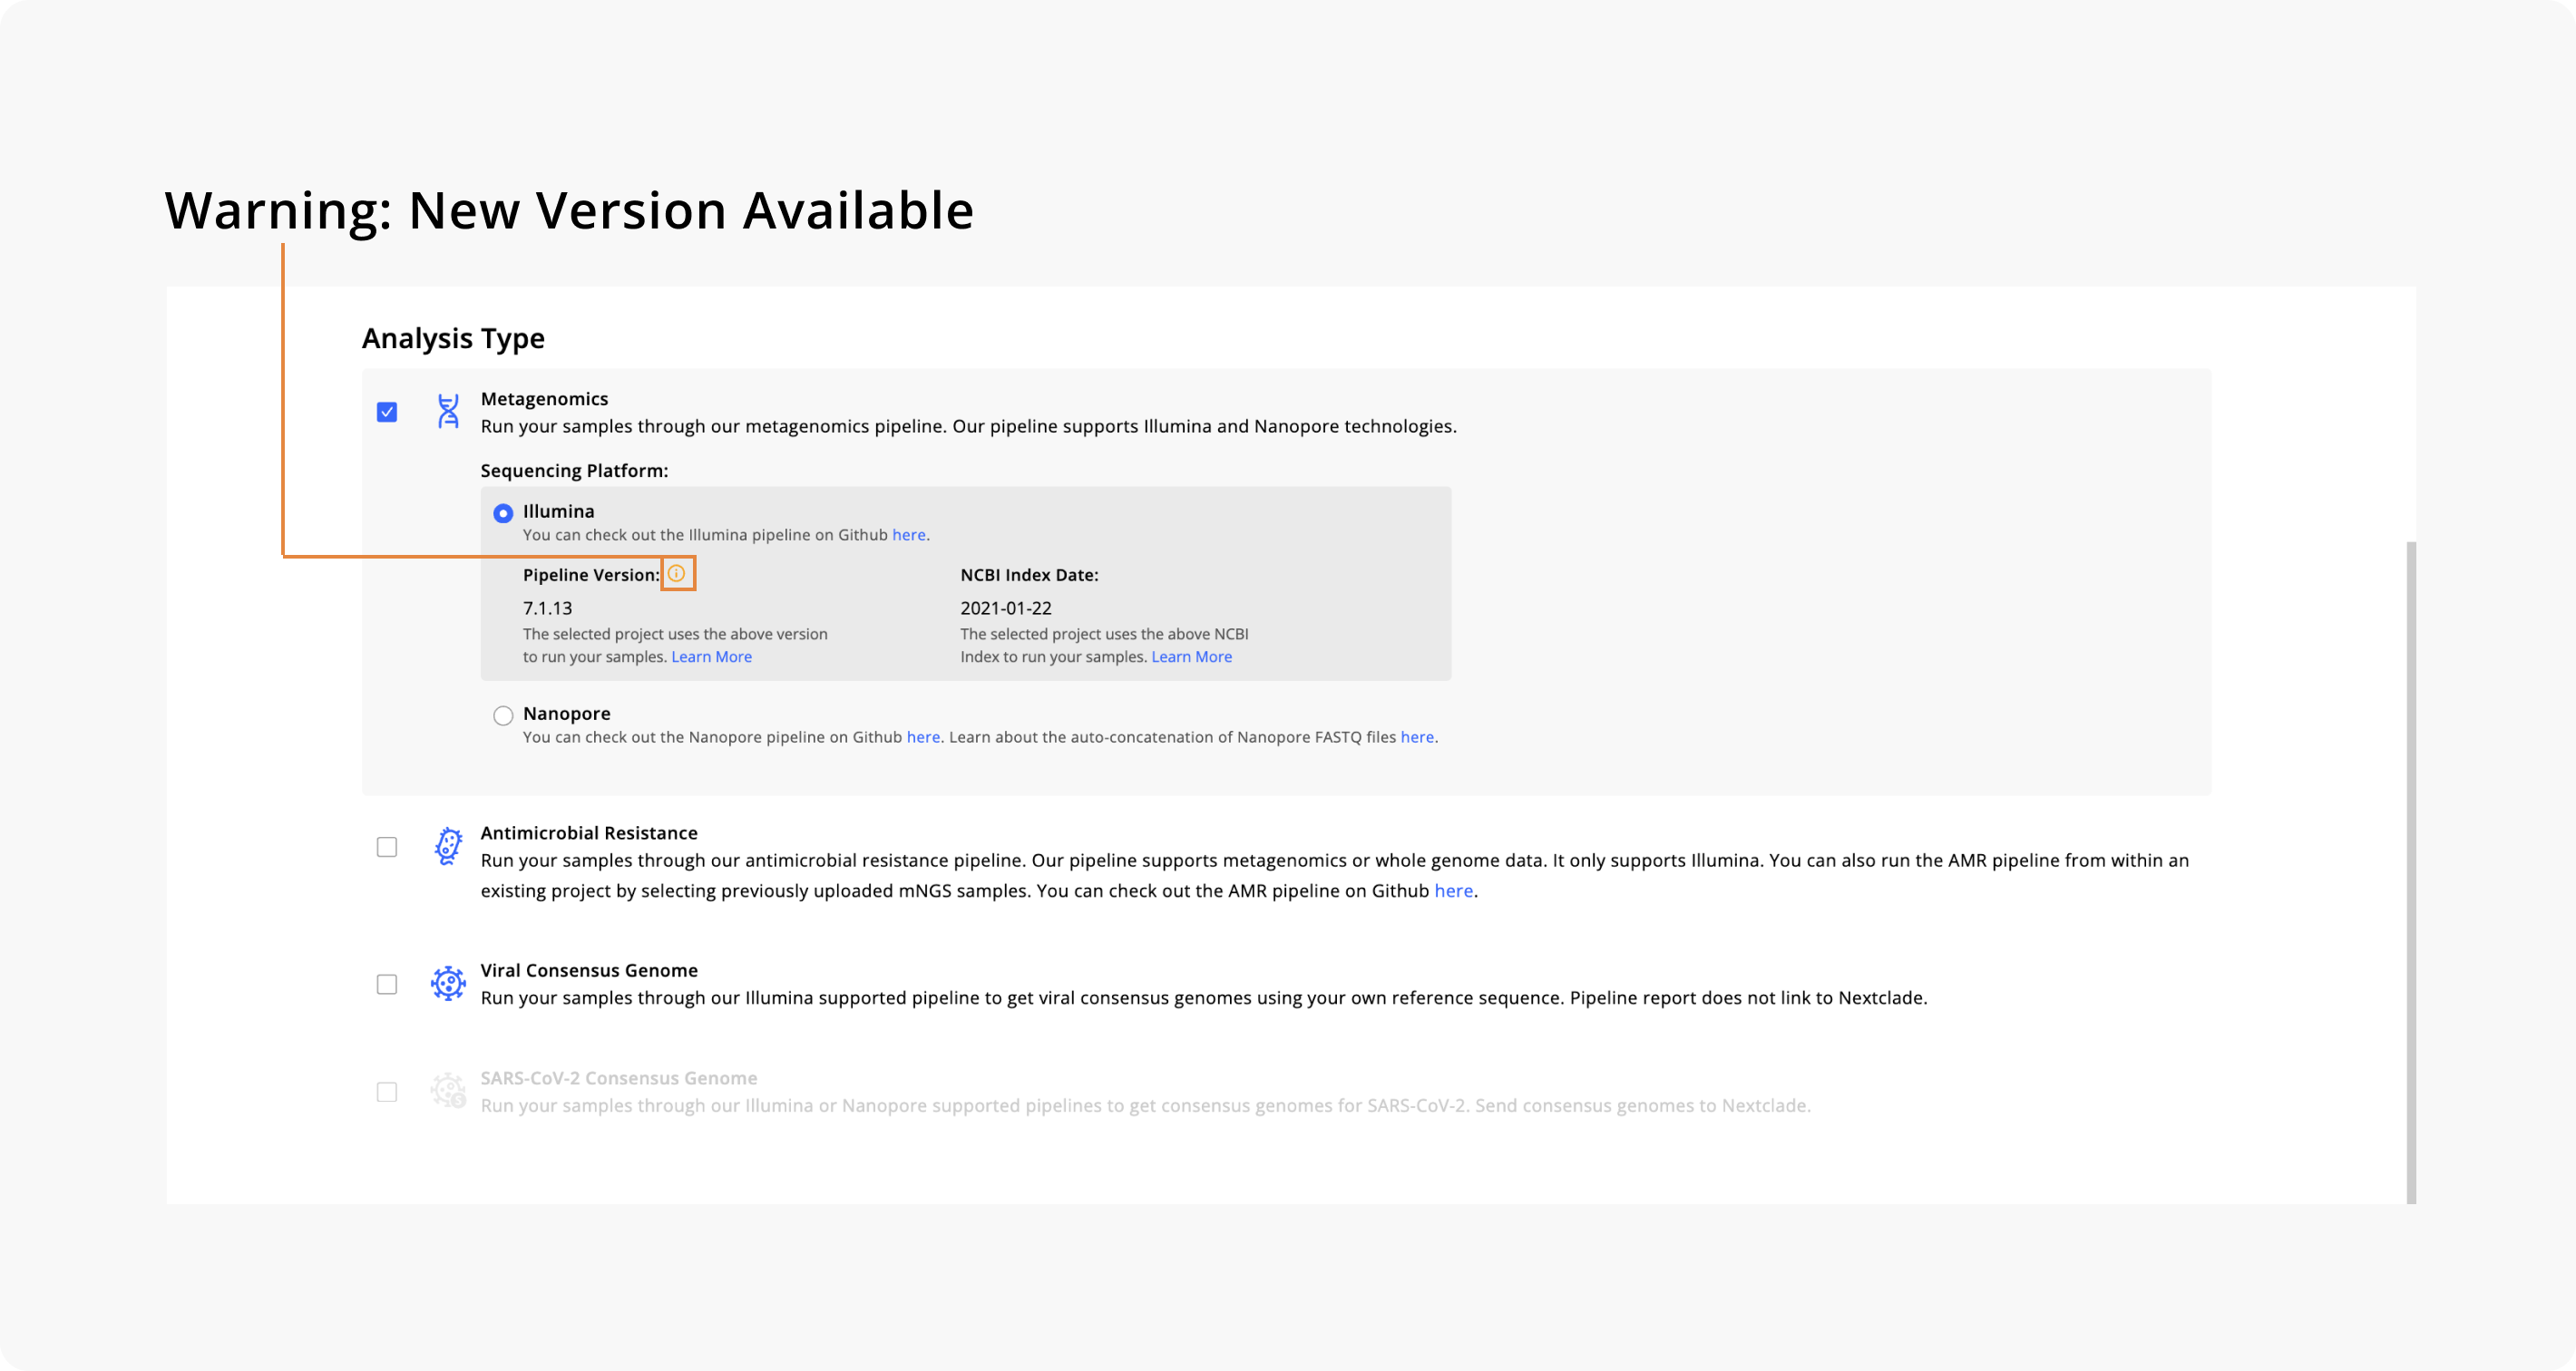2576x1371 pixels.
Task: Click the 'NCBI Index Date:' label
Action: pos(1029,575)
